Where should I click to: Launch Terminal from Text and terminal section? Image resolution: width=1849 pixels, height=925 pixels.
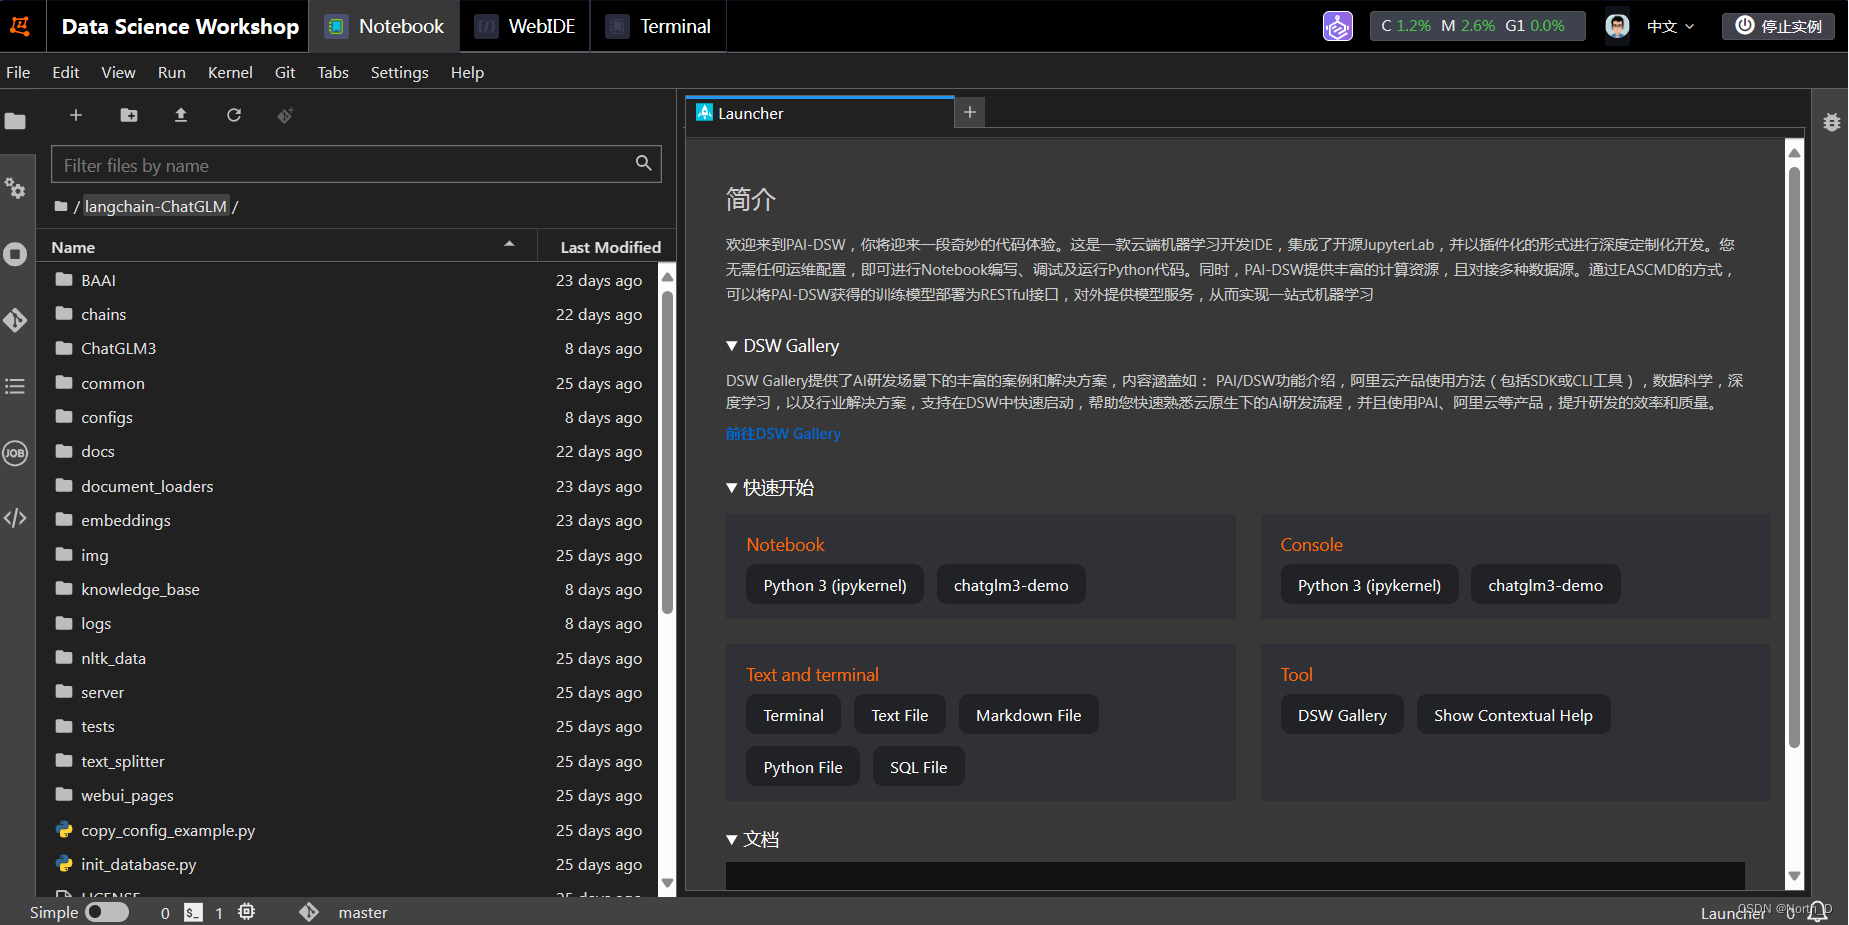[793, 715]
